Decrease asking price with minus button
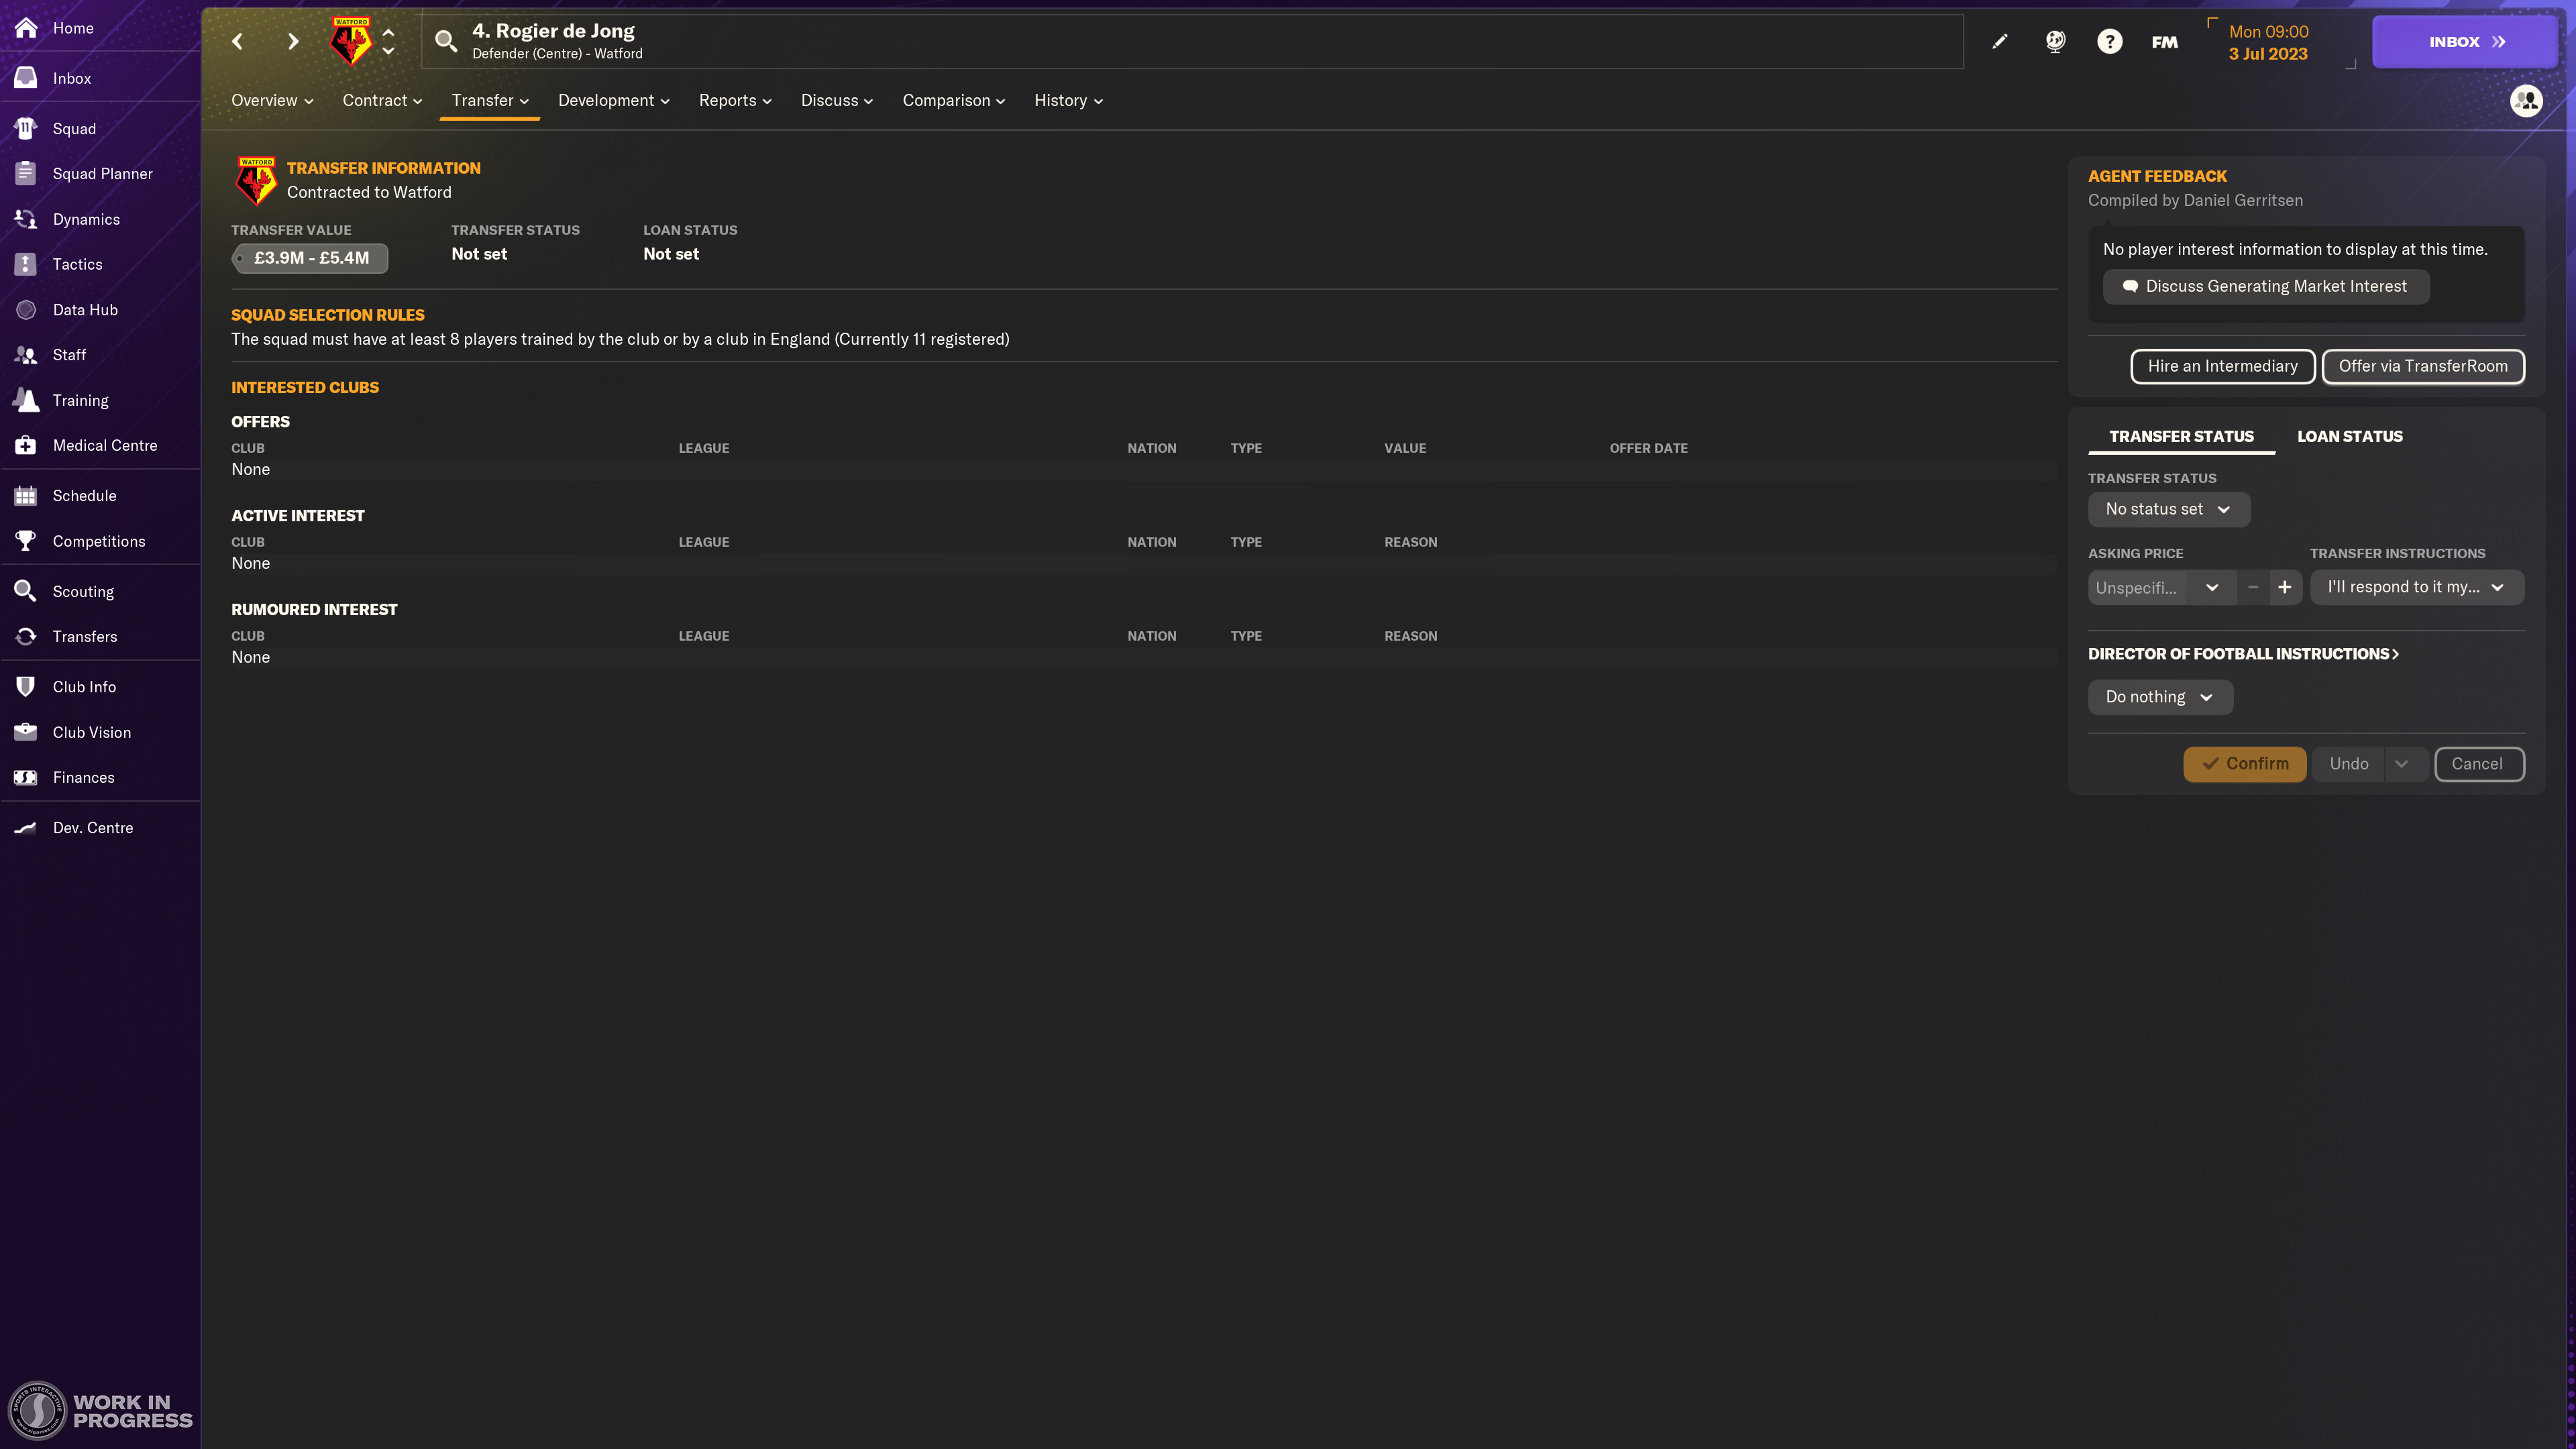The image size is (2576, 1449). tap(2252, 587)
